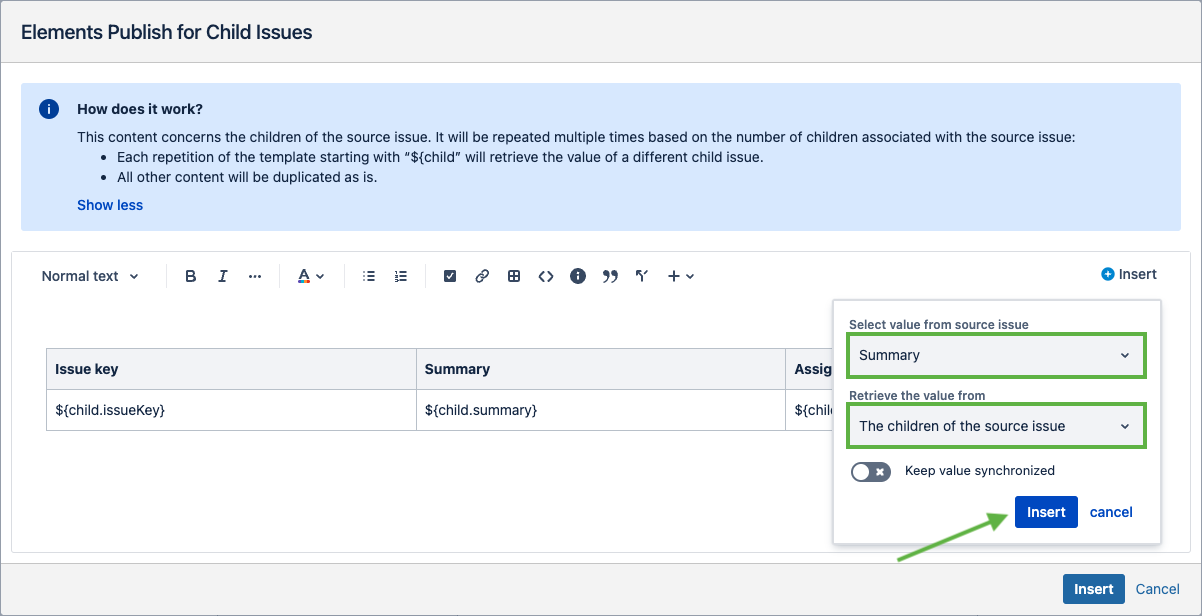Insert a quote block
Viewport: 1202px width, 616px height.
click(610, 276)
